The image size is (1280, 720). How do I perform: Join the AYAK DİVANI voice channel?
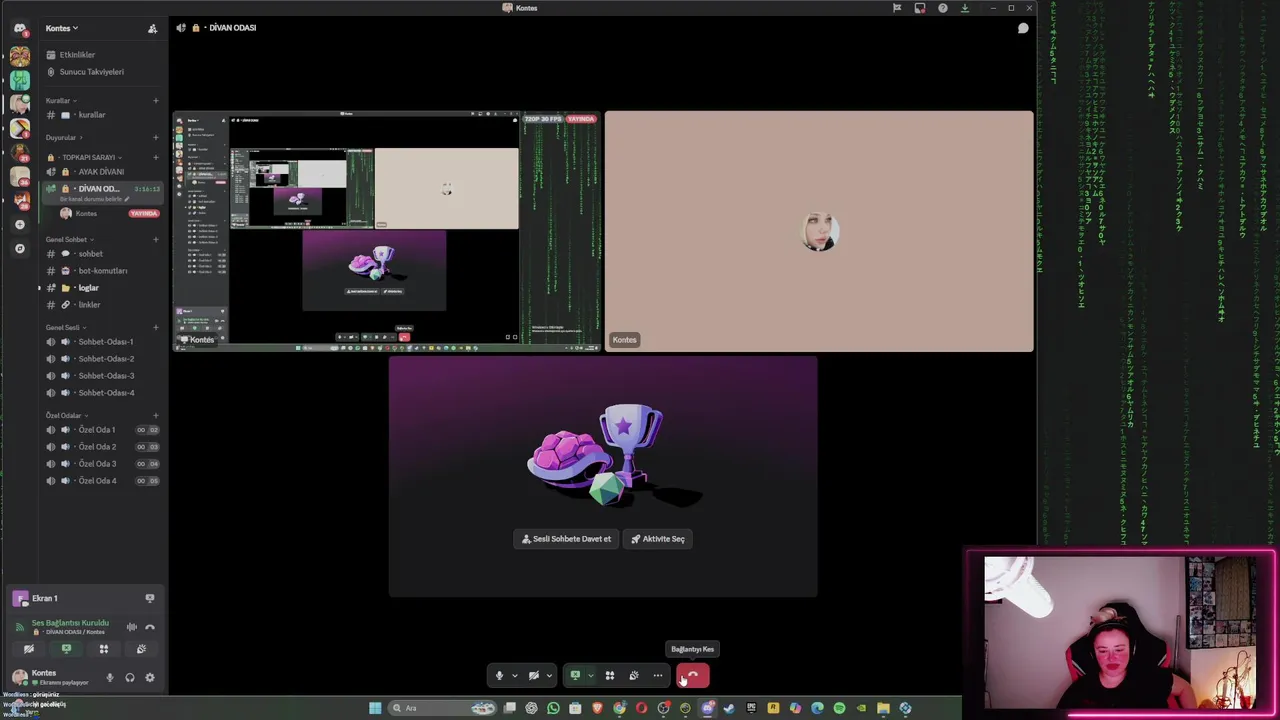coord(100,172)
